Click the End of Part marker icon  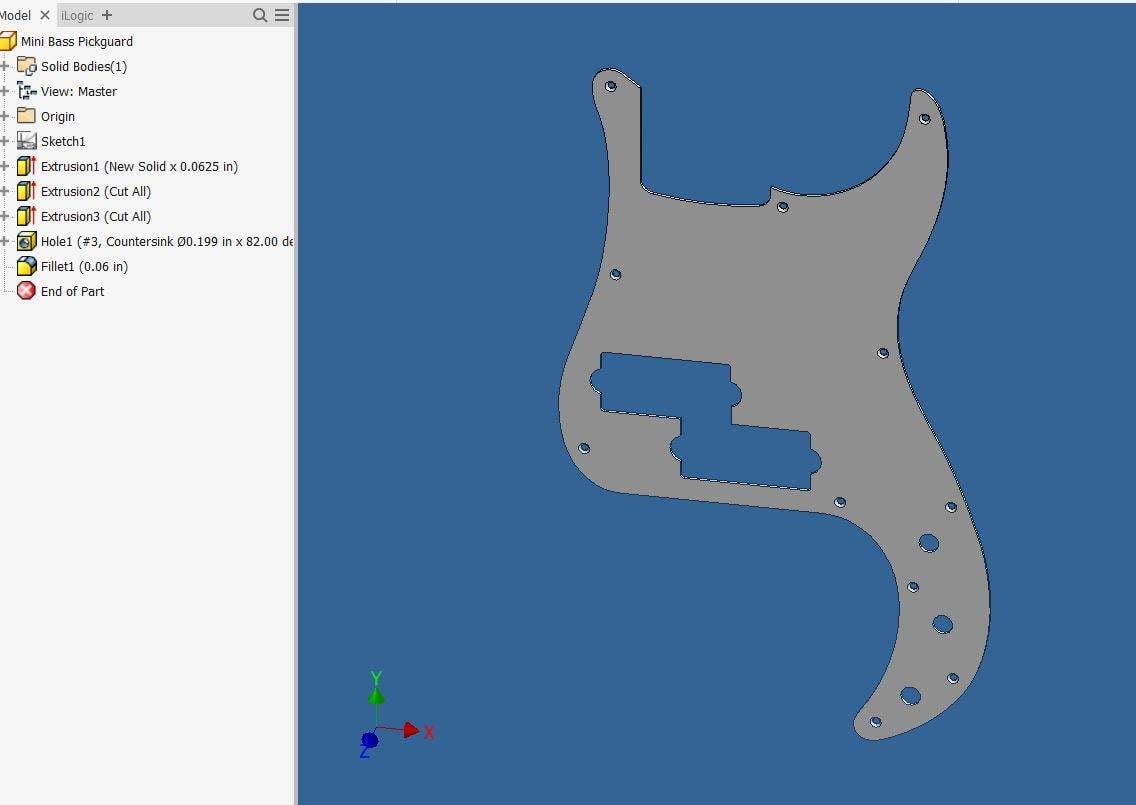[x=26, y=291]
